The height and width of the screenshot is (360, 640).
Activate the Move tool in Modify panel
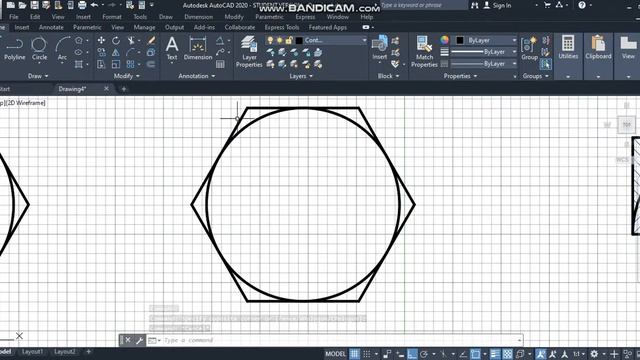point(101,40)
